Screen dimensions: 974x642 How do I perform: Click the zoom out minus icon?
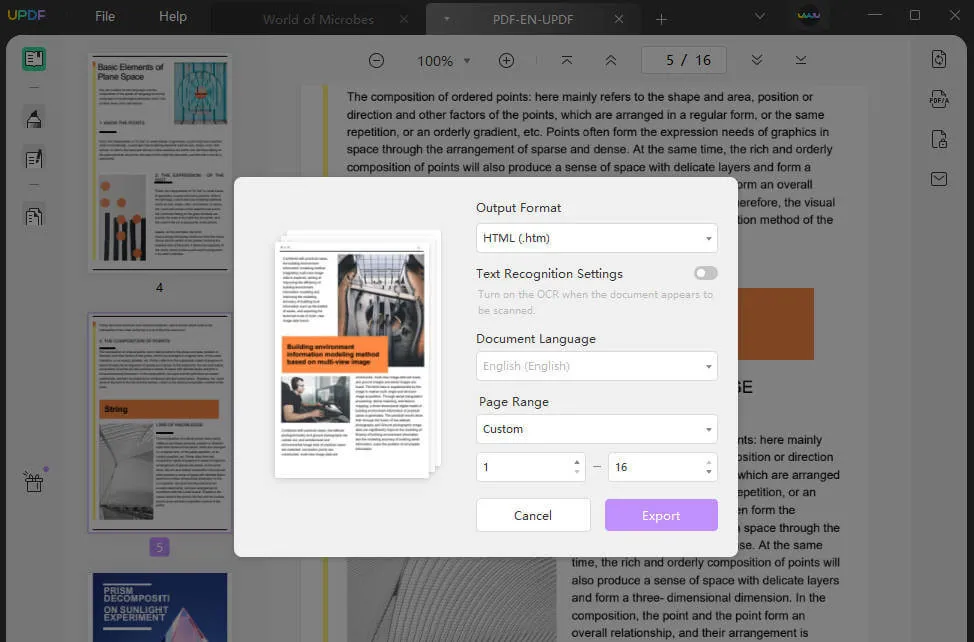376,61
